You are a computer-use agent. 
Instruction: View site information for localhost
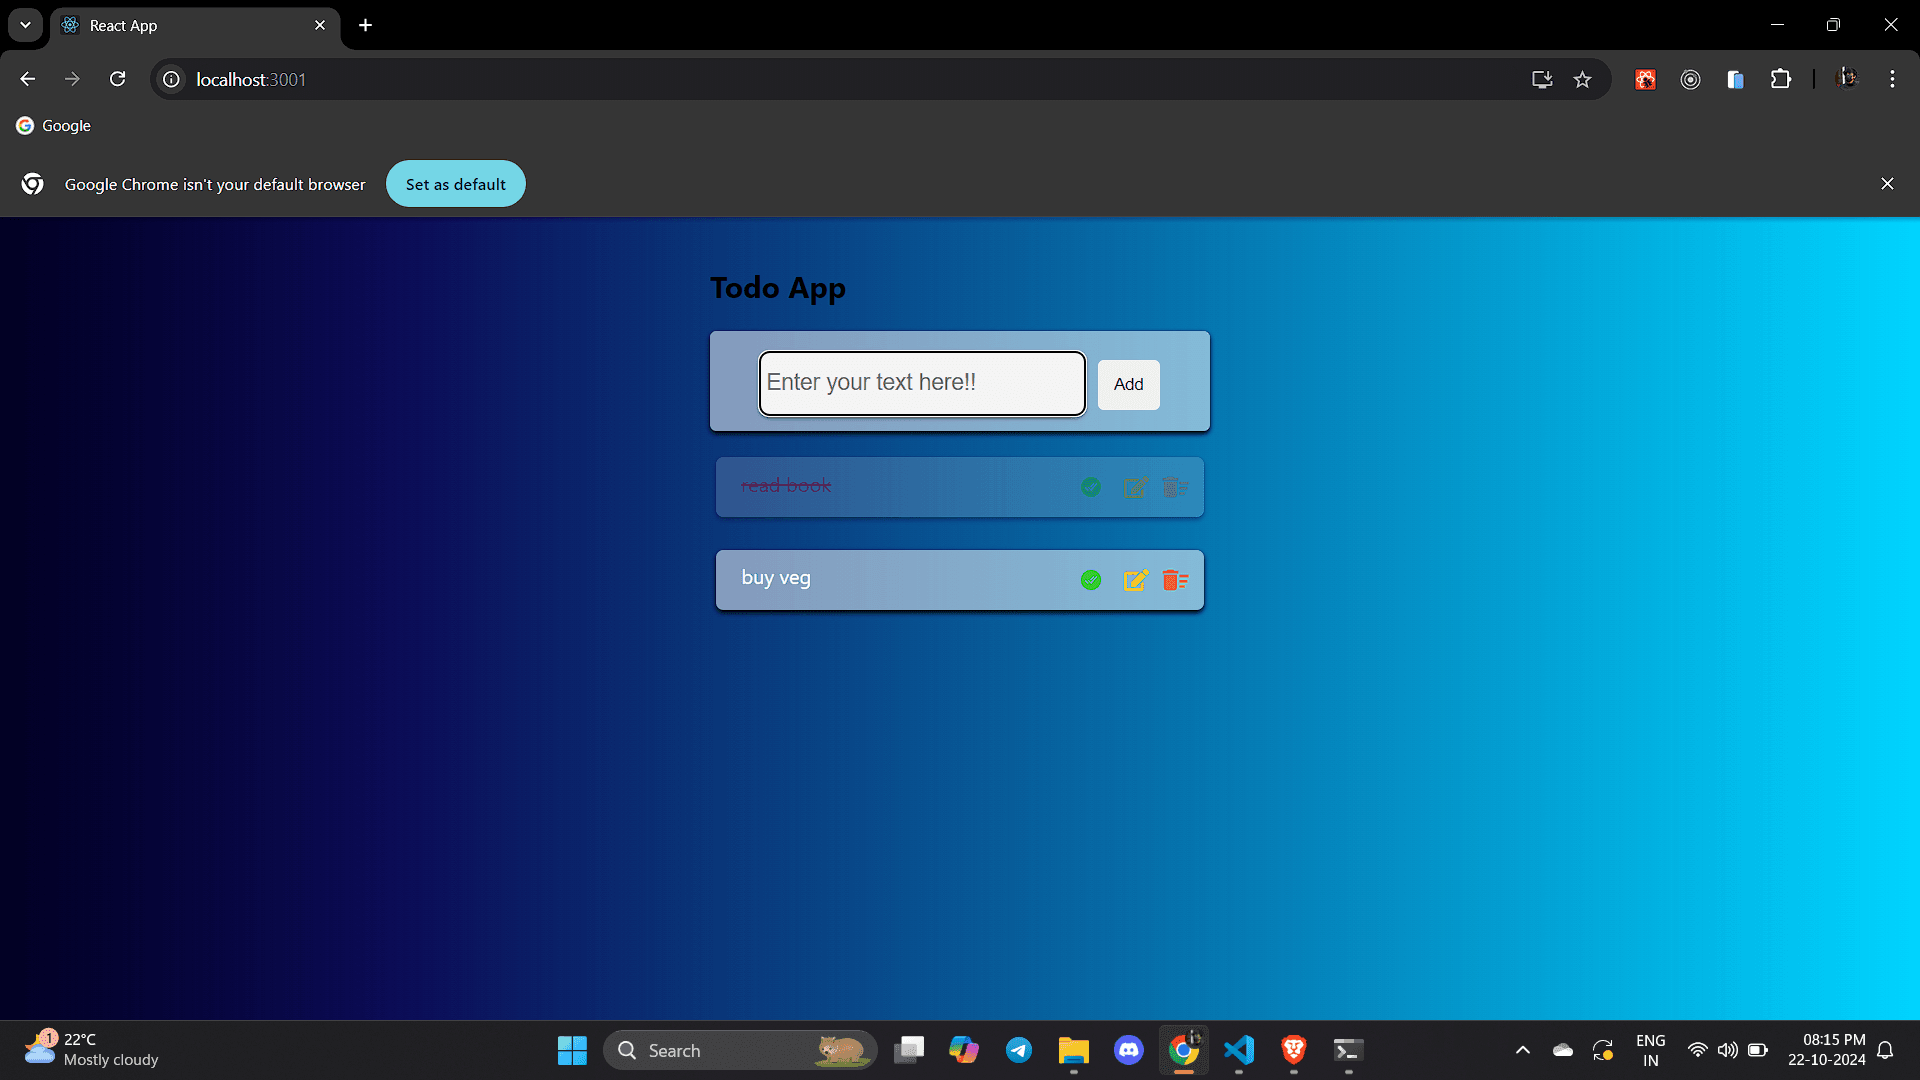pyautogui.click(x=172, y=79)
